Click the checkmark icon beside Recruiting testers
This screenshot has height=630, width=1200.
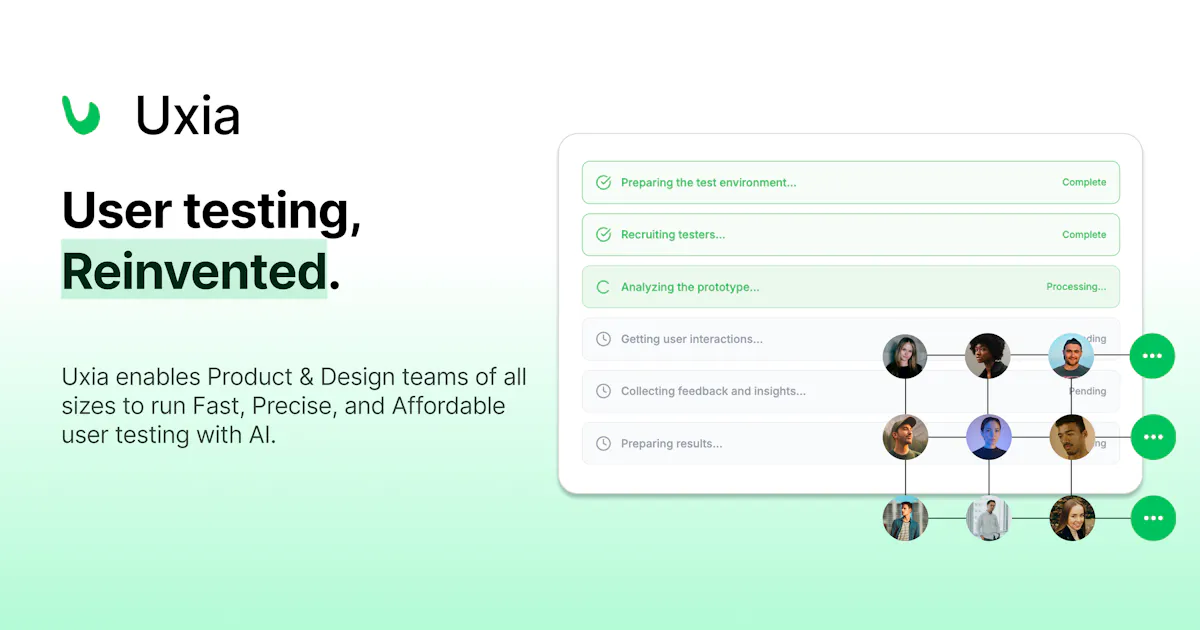603,235
